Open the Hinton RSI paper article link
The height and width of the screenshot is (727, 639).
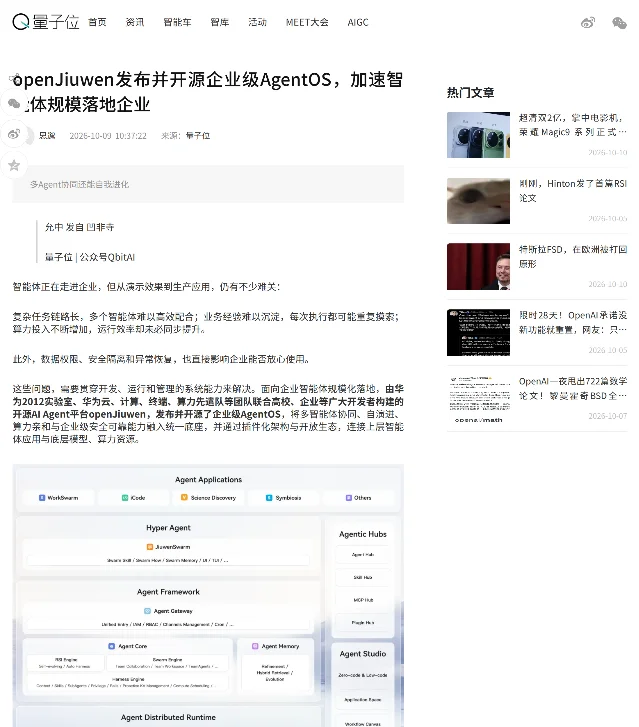tap(573, 191)
